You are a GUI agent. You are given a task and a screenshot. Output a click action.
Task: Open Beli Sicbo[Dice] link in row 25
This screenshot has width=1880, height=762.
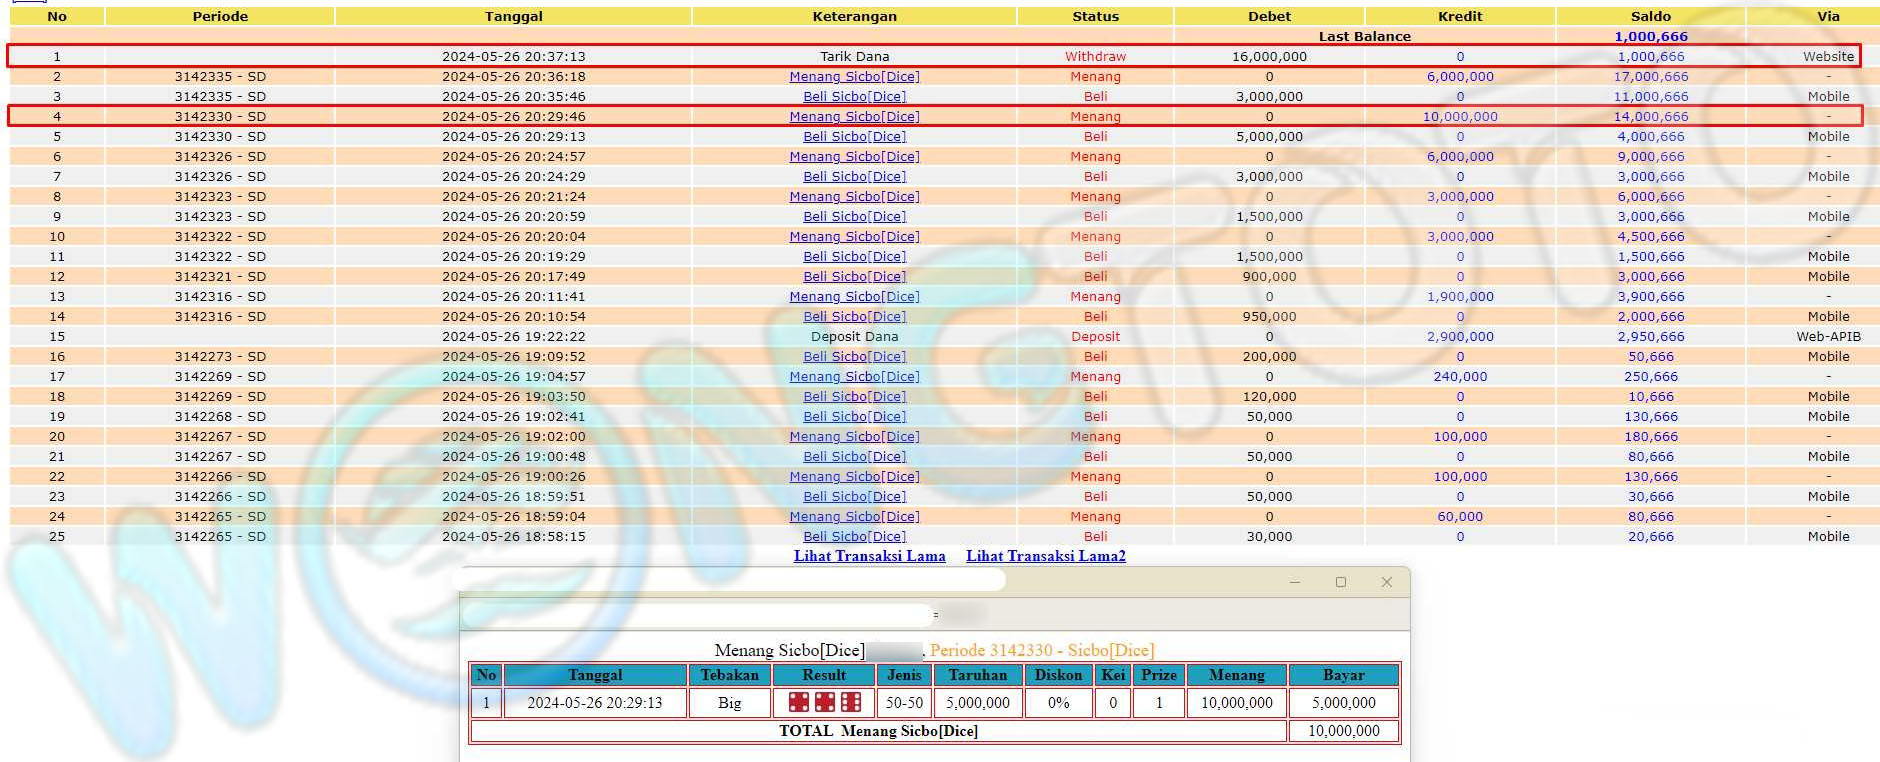coord(854,536)
